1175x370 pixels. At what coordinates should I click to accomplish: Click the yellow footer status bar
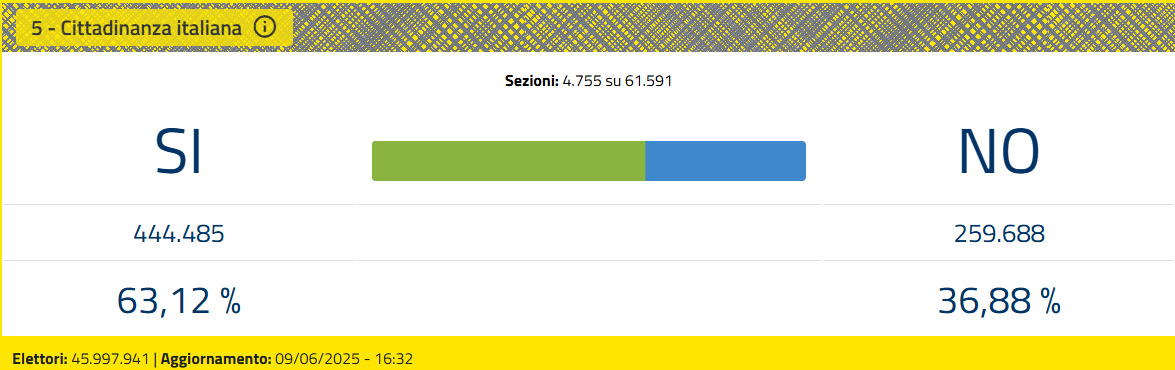(588, 354)
